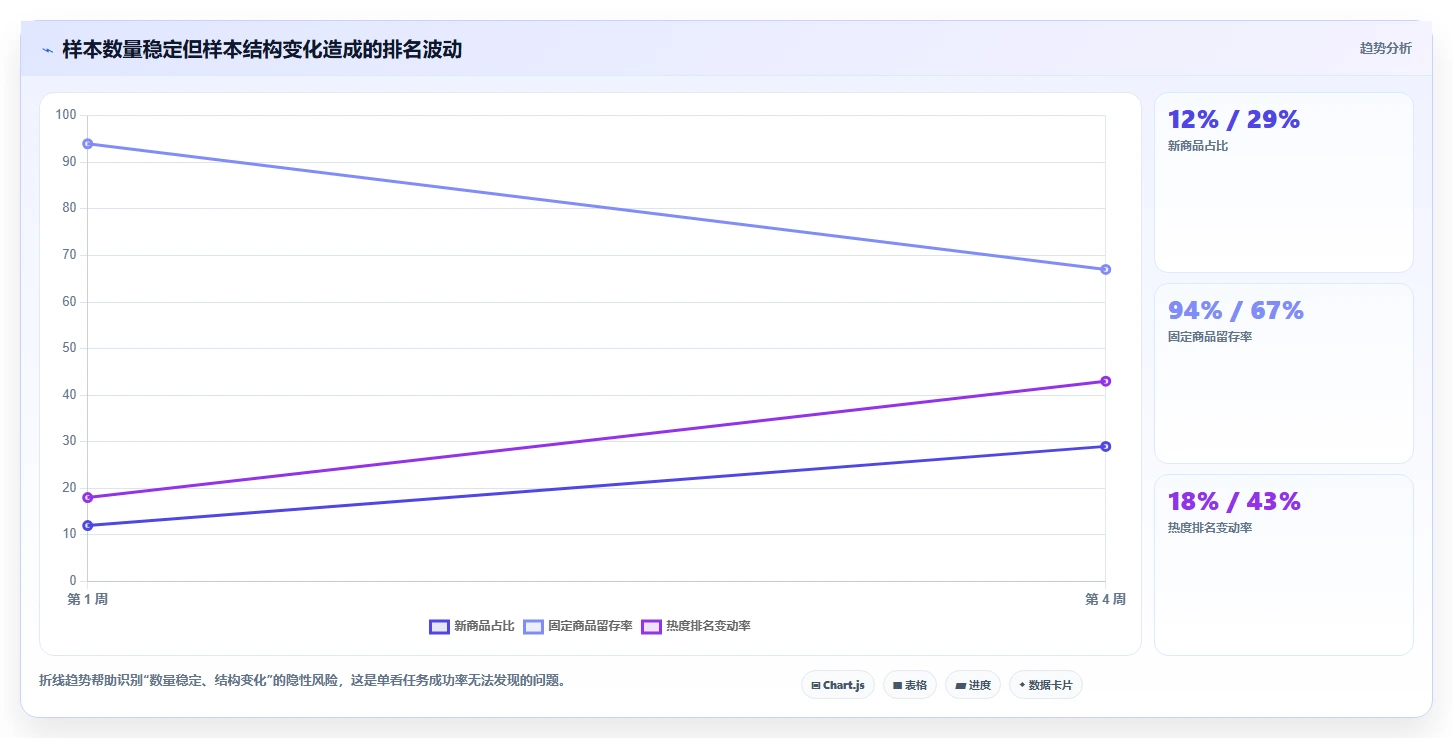Click the 12% / 29% value card
The width and height of the screenshot is (1453, 738).
coord(1284,182)
